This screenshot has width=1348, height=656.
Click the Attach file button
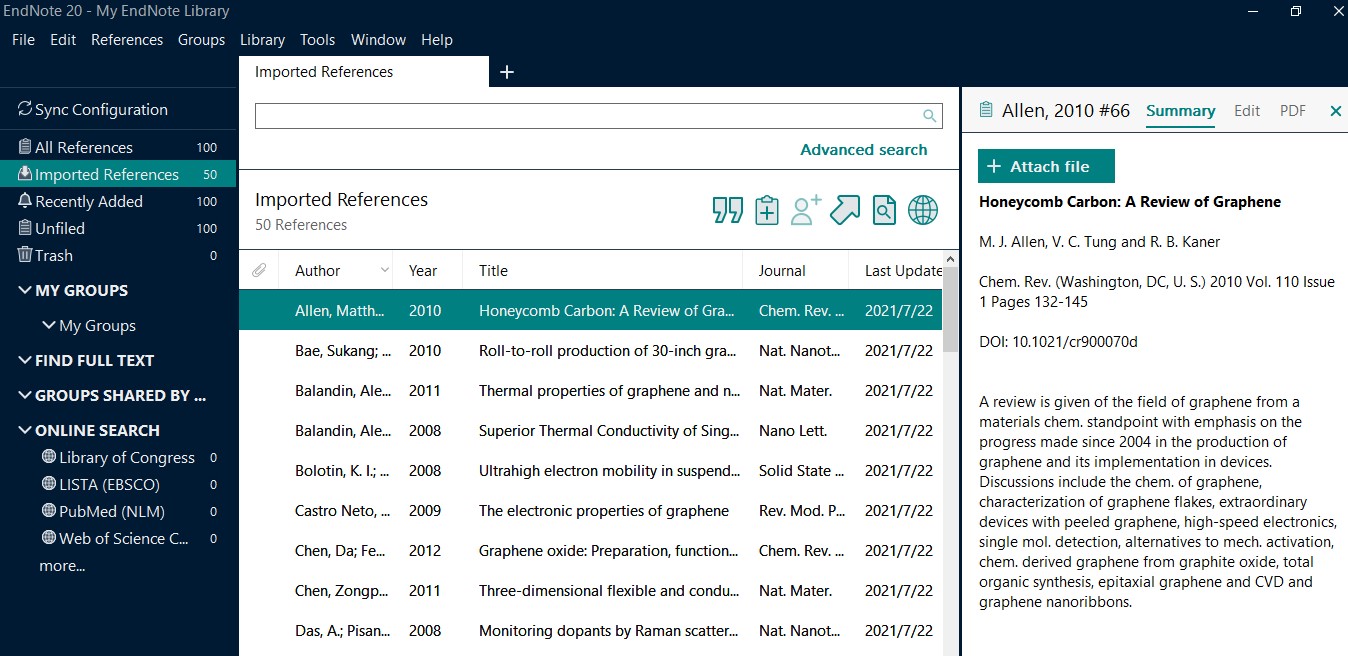tap(1046, 166)
